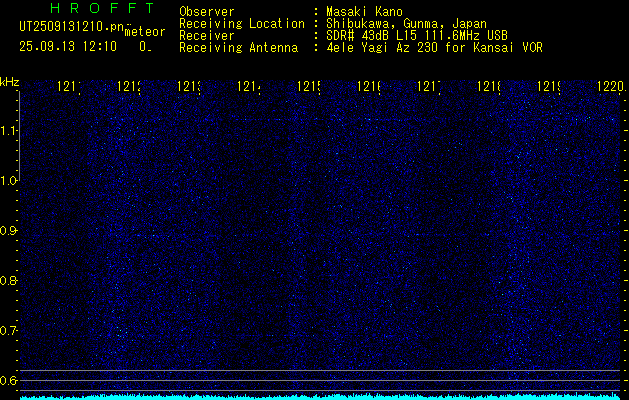Click the 1.0 kHz frequency axis label

[9, 181]
